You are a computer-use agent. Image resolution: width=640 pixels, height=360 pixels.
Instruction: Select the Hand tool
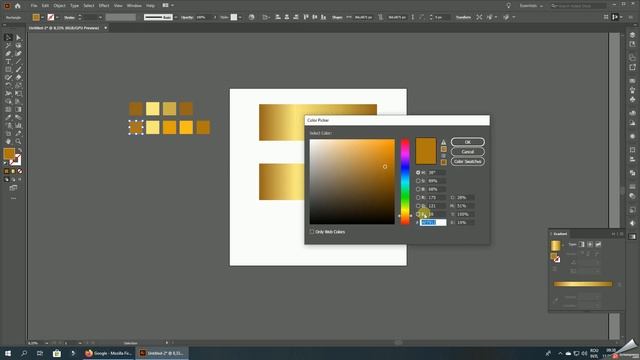pos(8,142)
